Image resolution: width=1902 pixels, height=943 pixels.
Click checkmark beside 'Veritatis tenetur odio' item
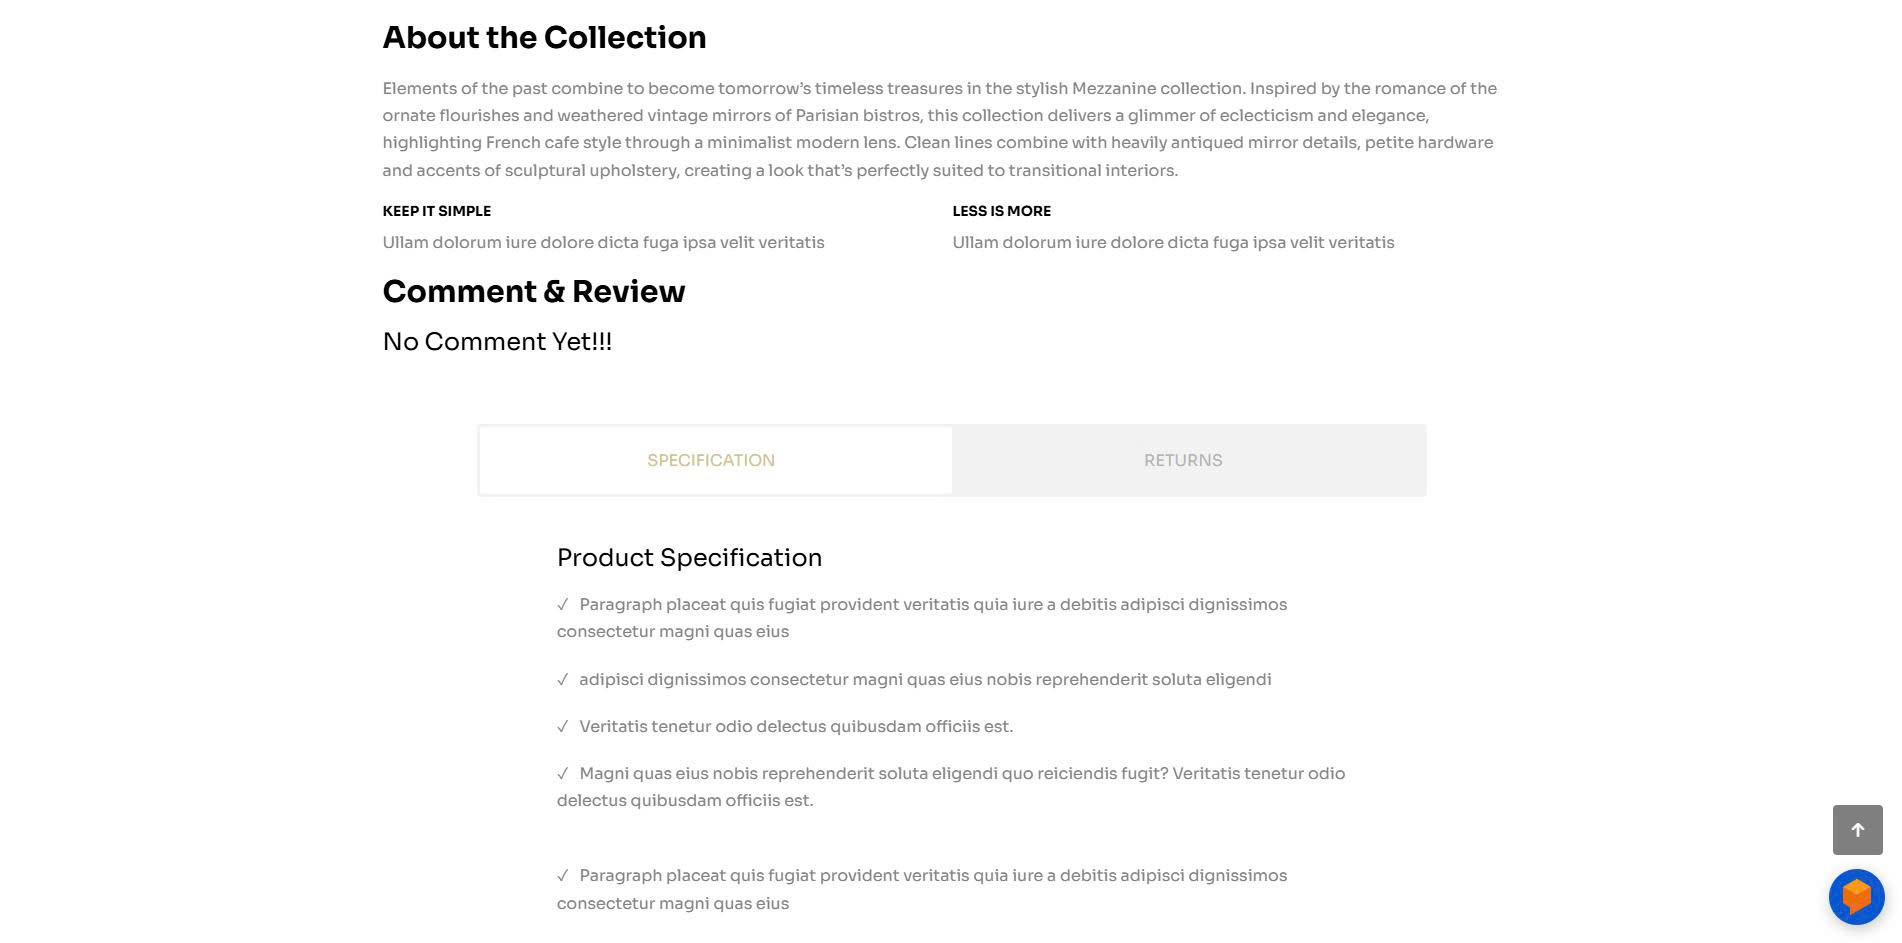click(562, 727)
